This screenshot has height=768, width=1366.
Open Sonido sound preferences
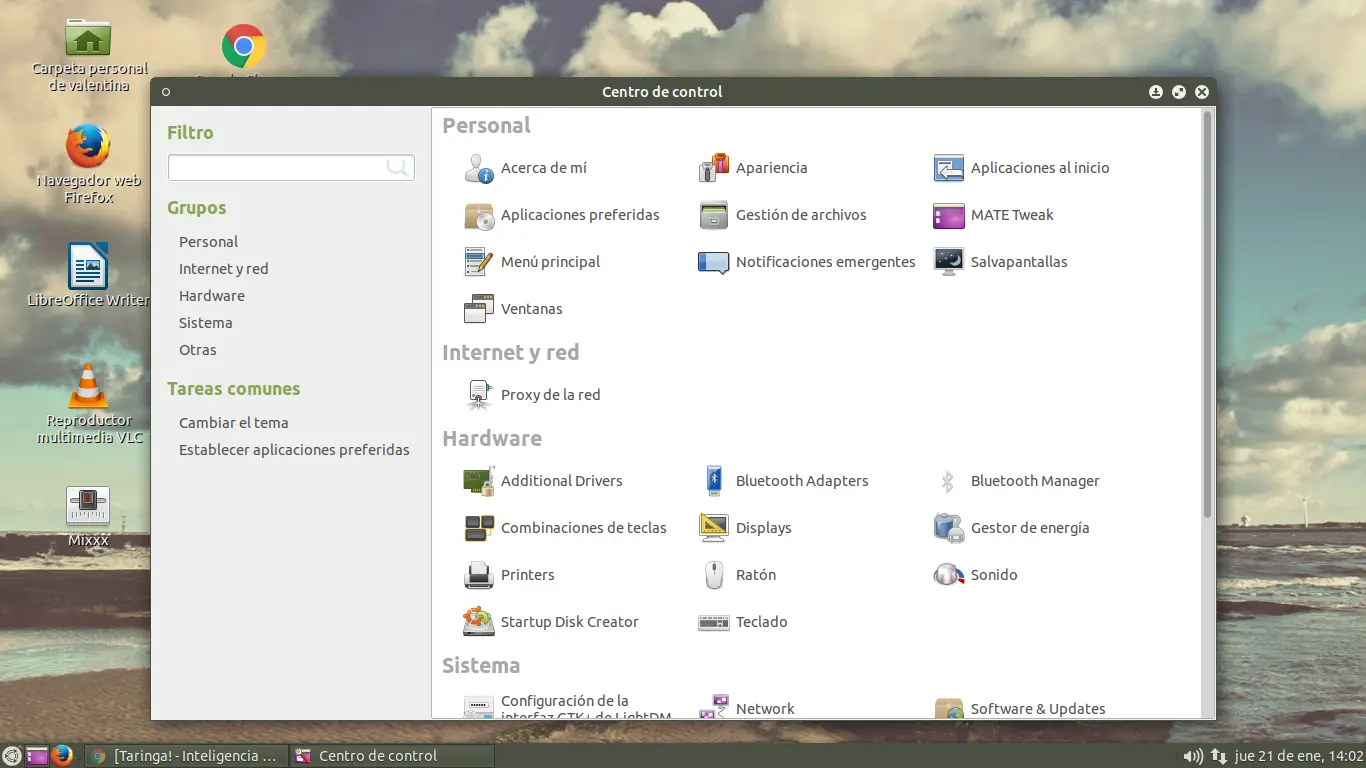(976, 575)
